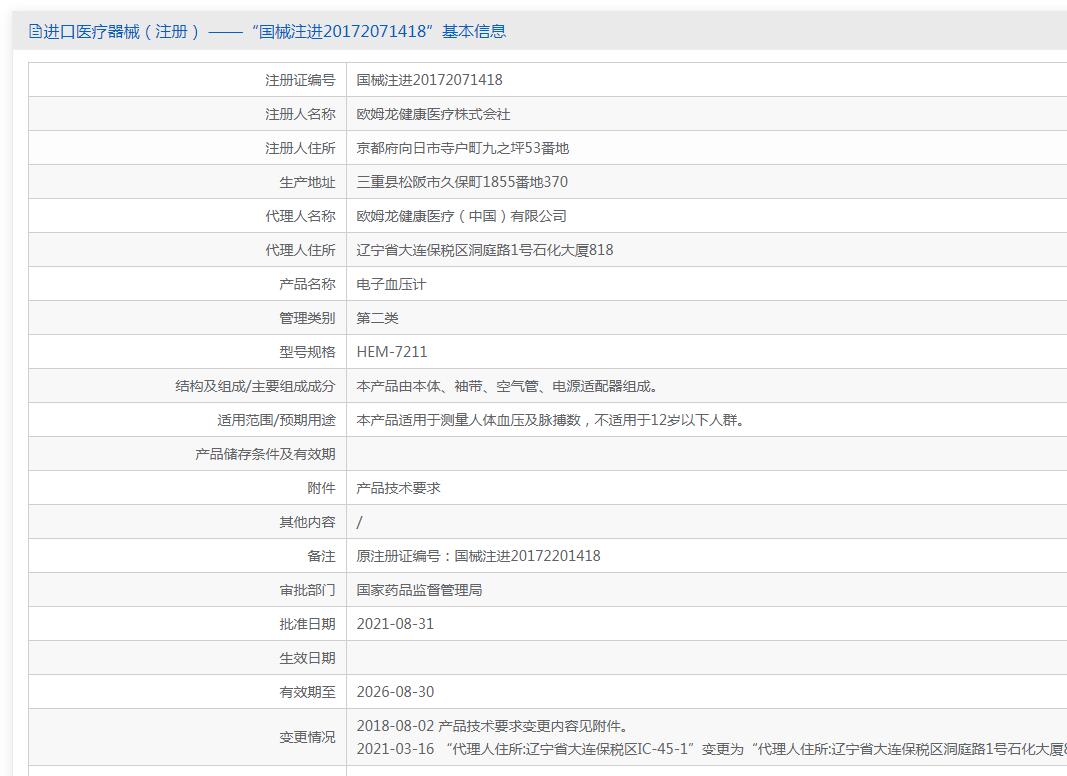Click the 其他内容 label
This screenshot has width=1067, height=776.
click(x=307, y=523)
